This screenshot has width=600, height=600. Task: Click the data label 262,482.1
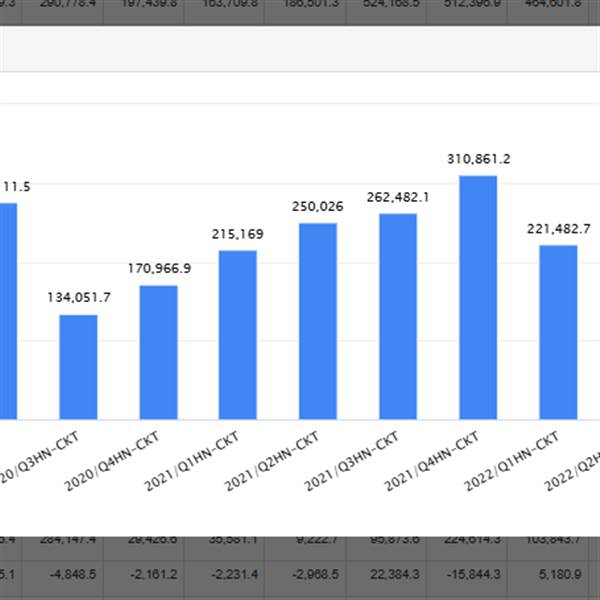click(398, 197)
